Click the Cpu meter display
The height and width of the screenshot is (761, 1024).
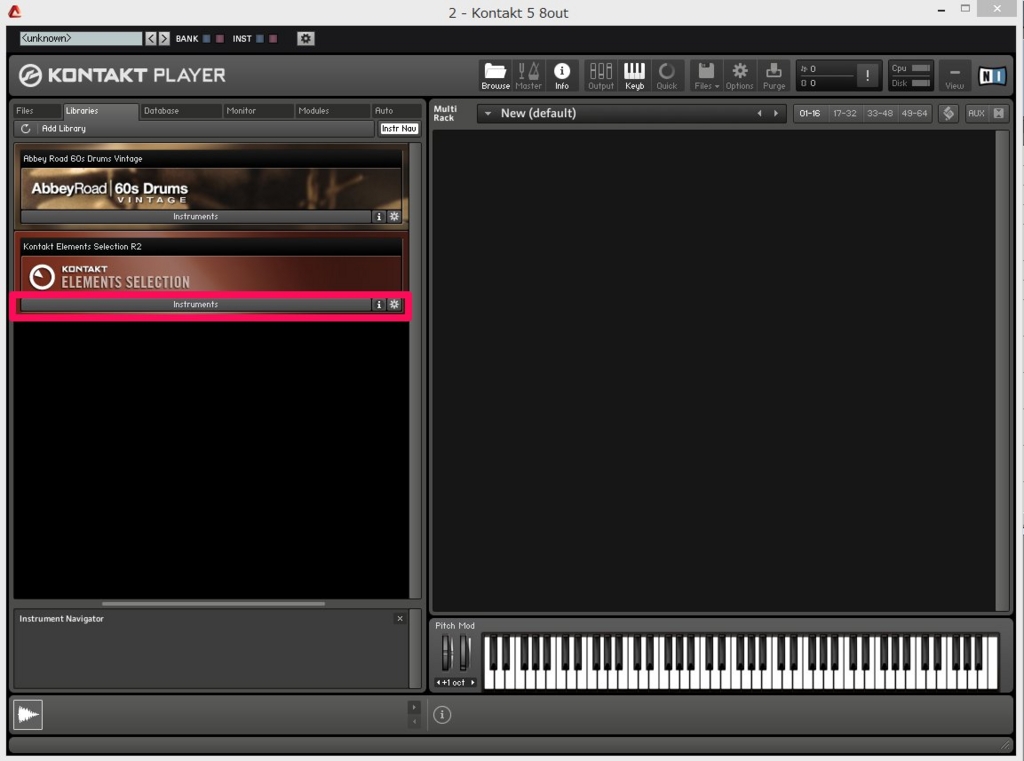(x=910, y=68)
